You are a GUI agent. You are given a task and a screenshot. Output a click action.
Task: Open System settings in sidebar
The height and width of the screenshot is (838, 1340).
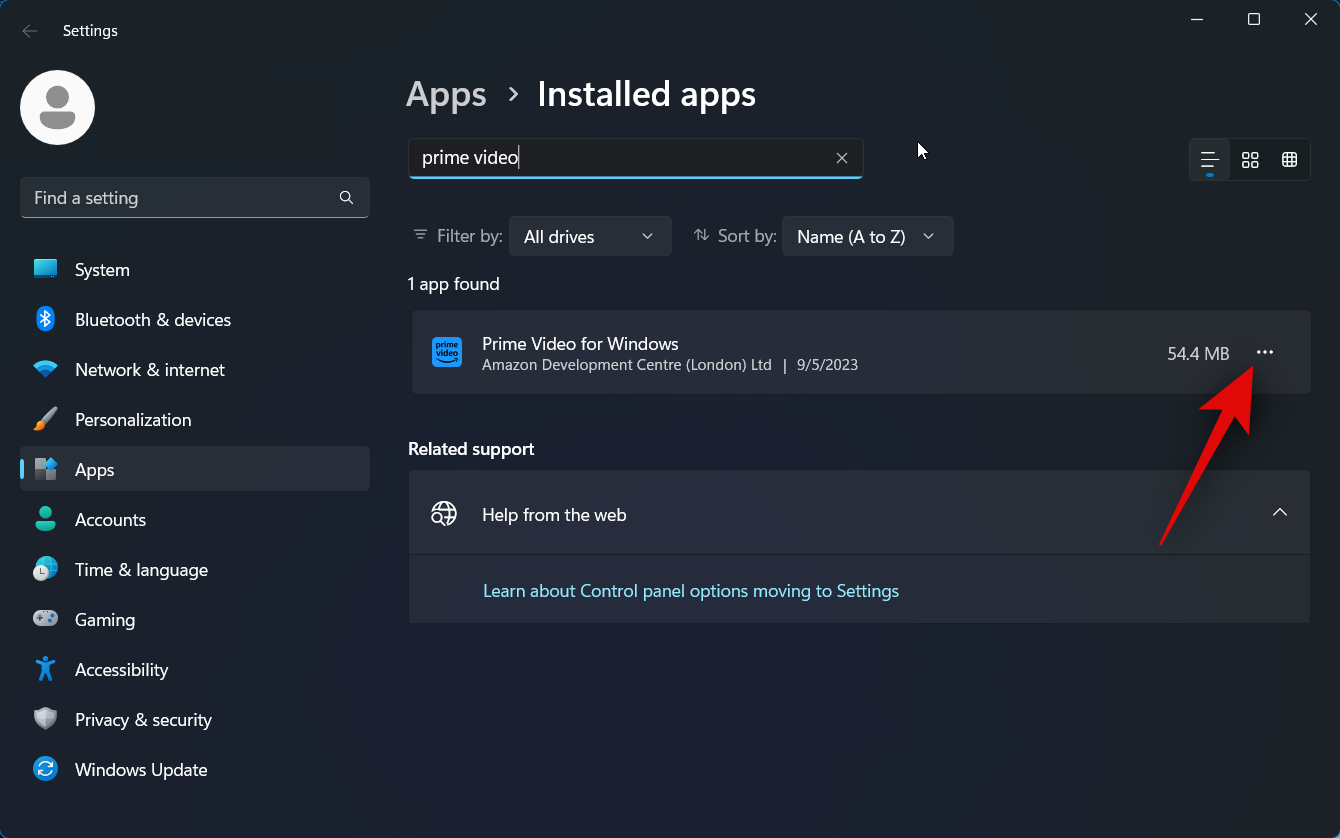coord(102,270)
